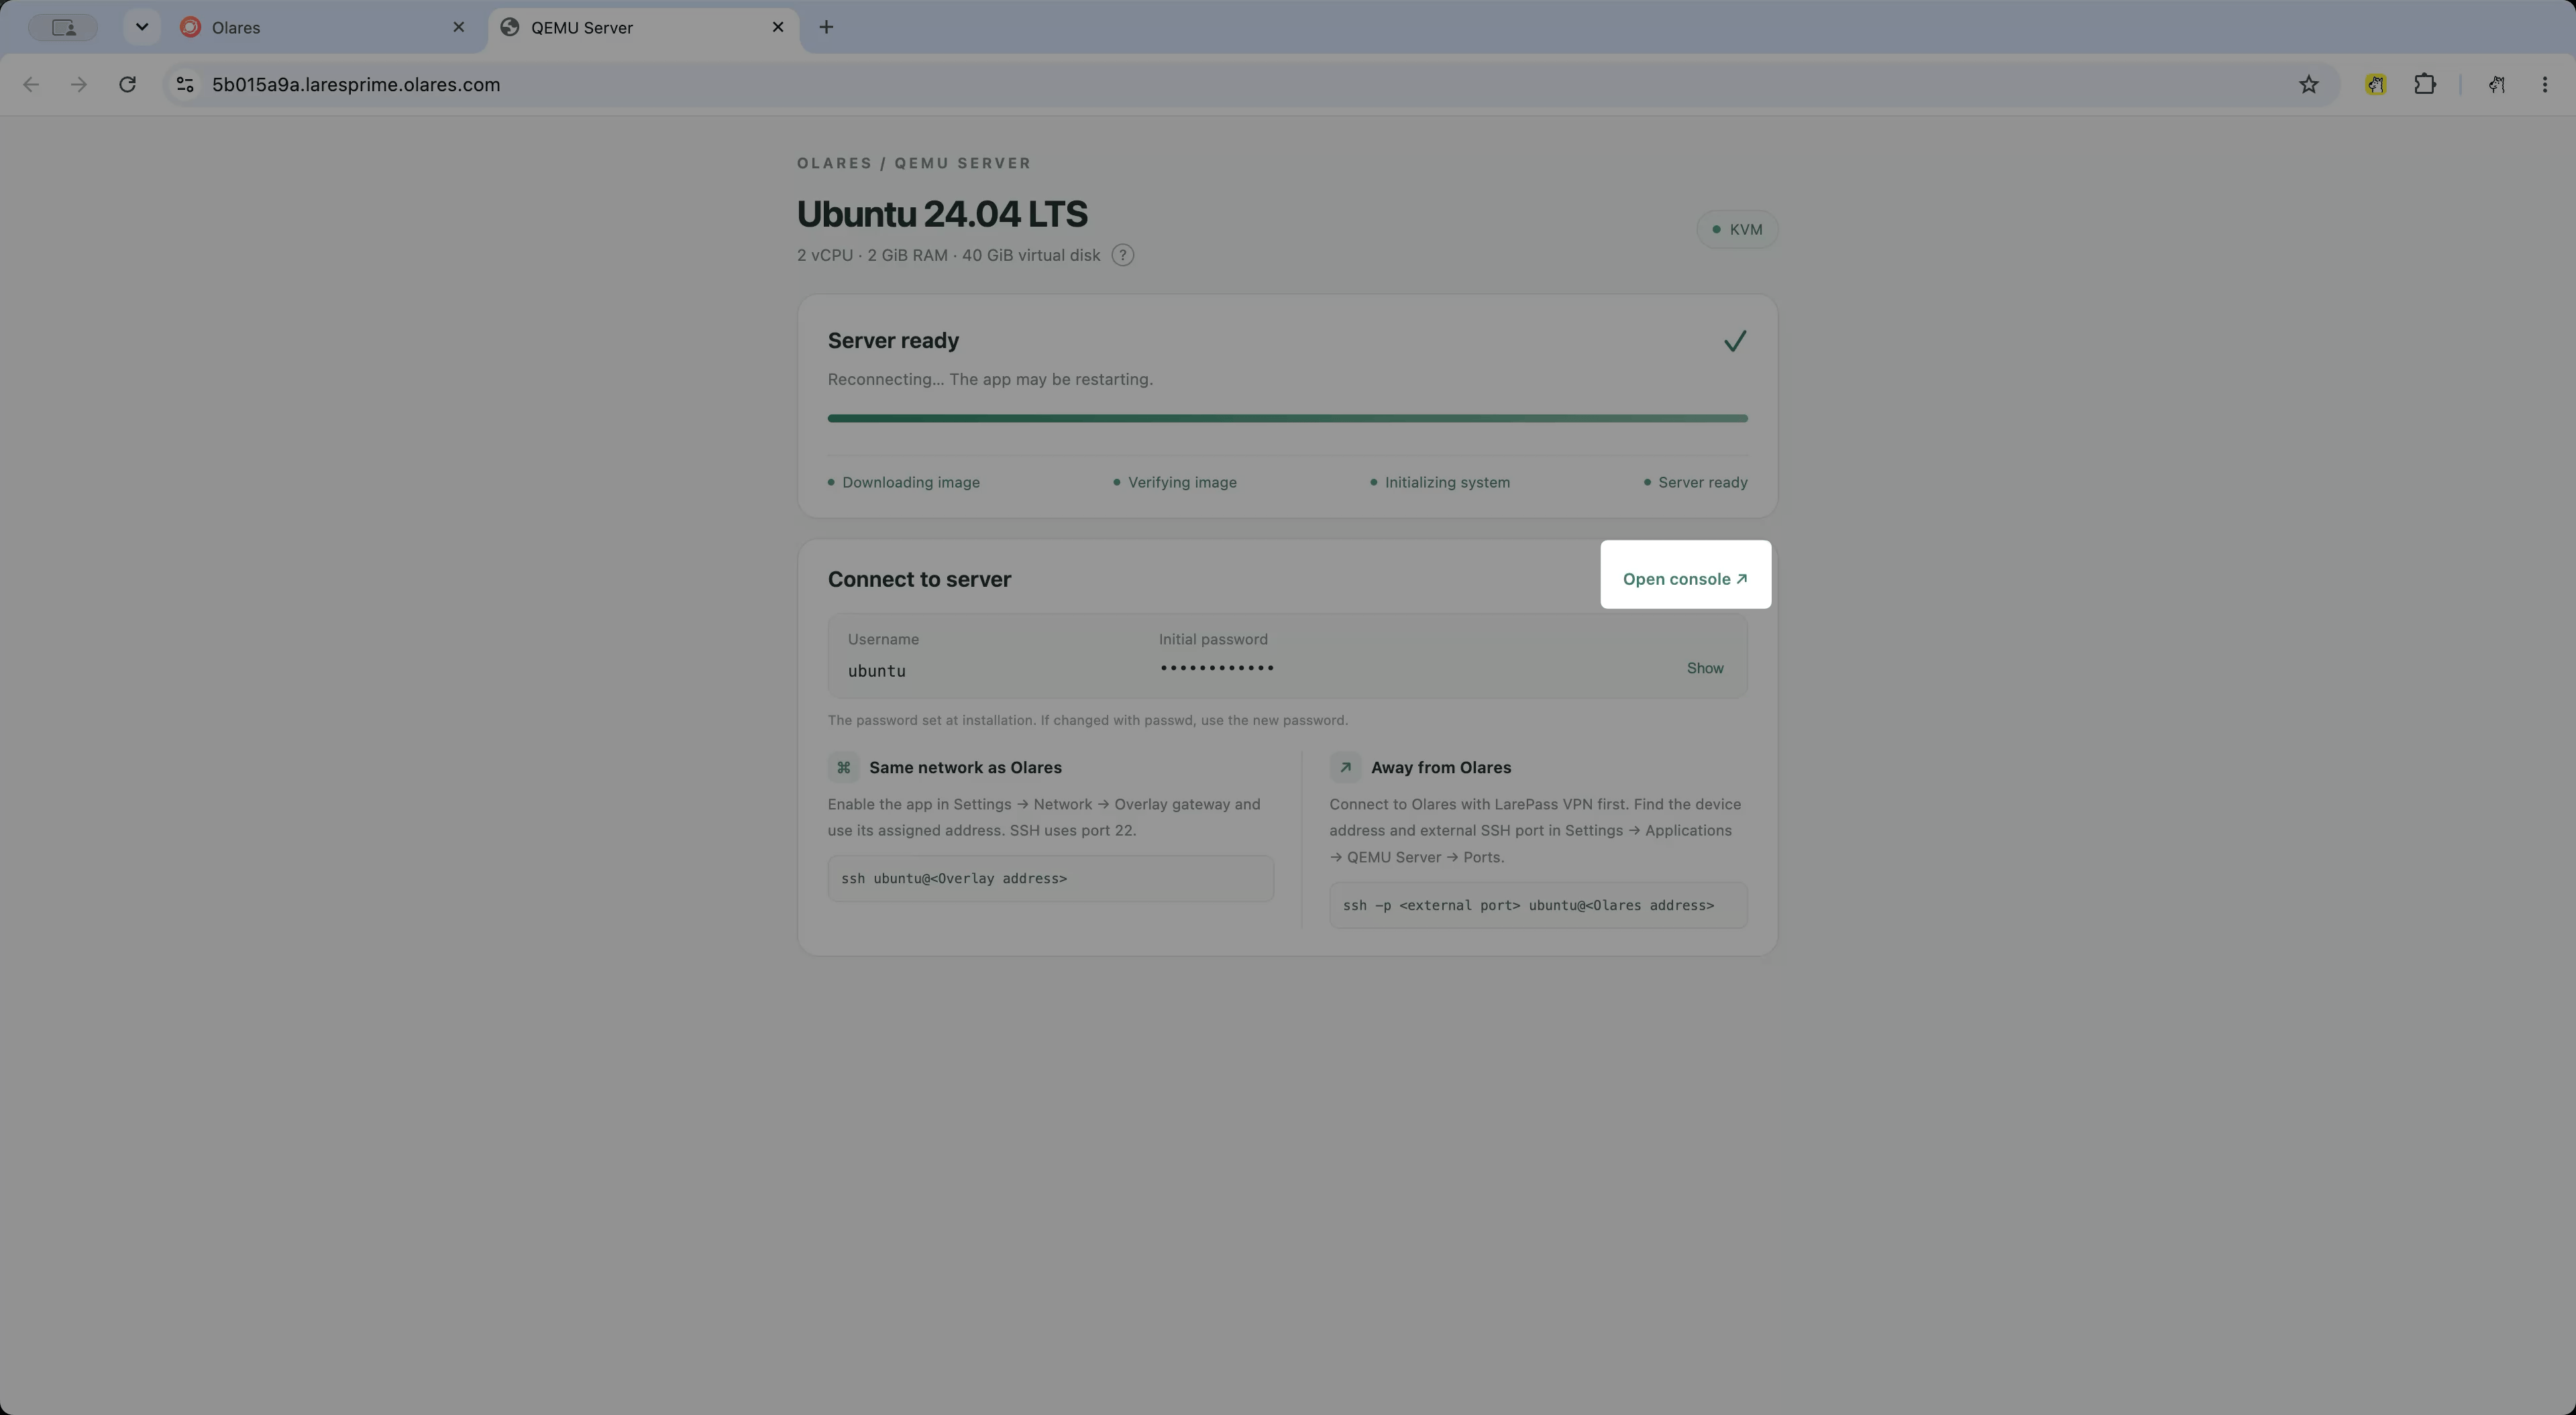Screen dimensions: 2576x1415
Task: Click the Away from Olares heading
Action: tap(1441, 767)
